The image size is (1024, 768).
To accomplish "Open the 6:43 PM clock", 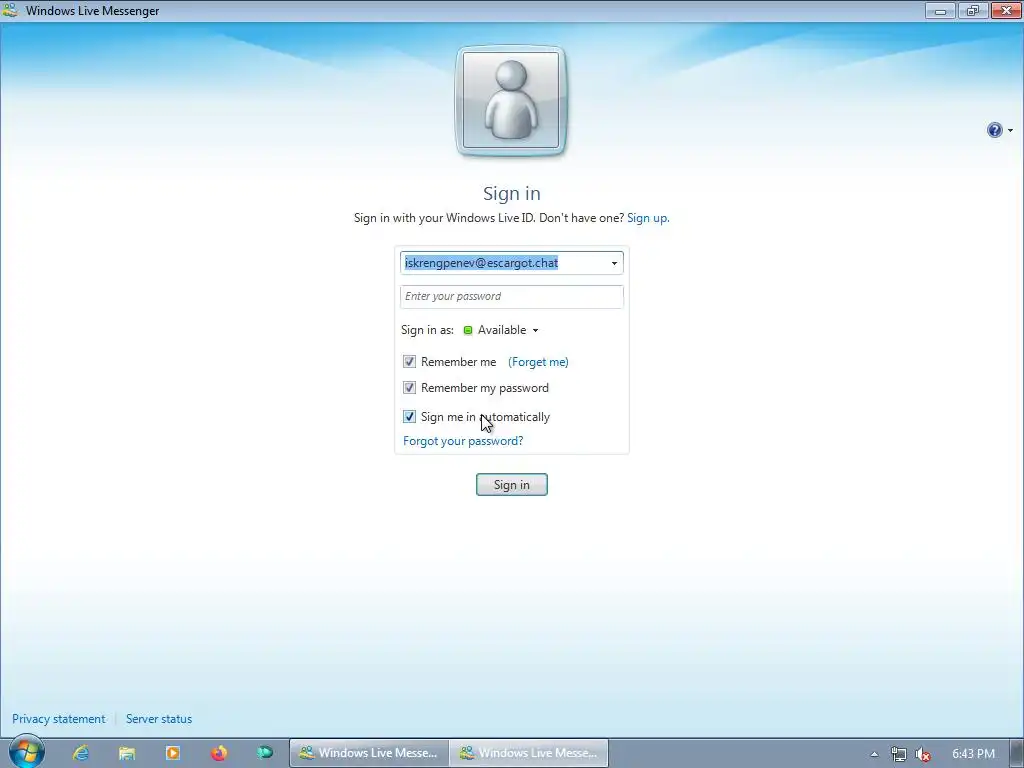I will (x=973, y=754).
